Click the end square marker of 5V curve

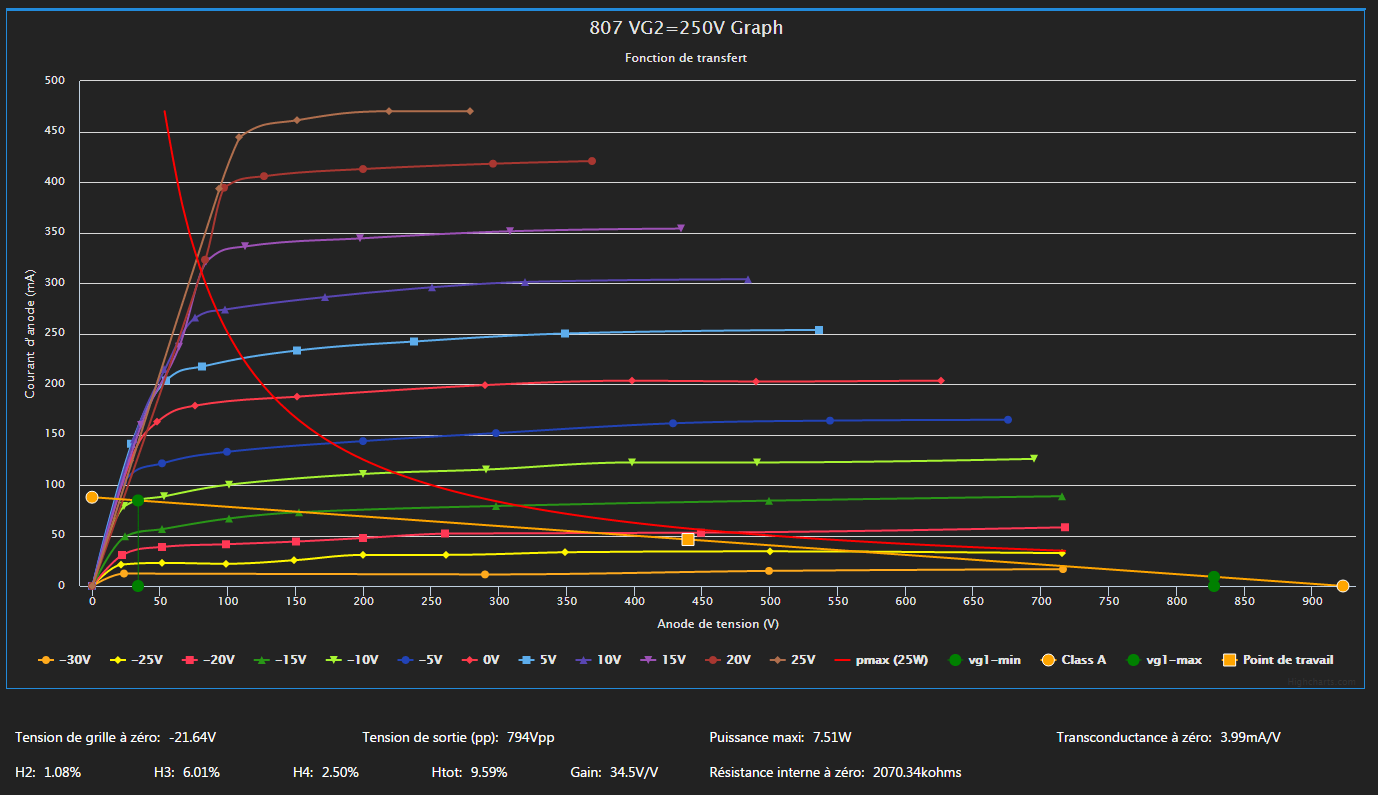pos(819,330)
